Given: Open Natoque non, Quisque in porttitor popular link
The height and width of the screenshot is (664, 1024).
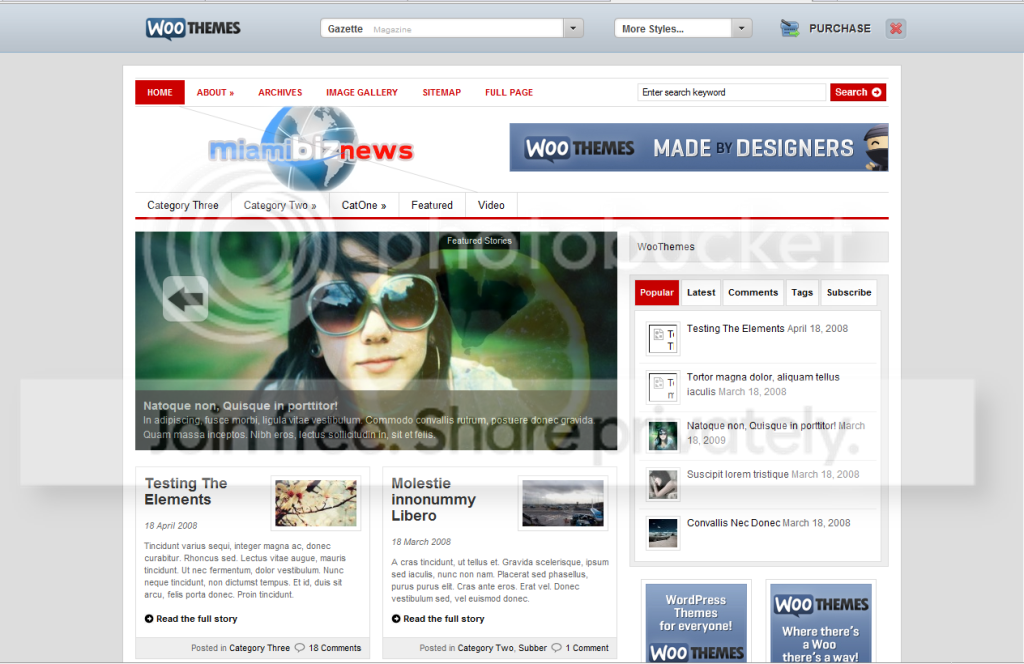Looking at the screenshot, I should tap(761, 426).
